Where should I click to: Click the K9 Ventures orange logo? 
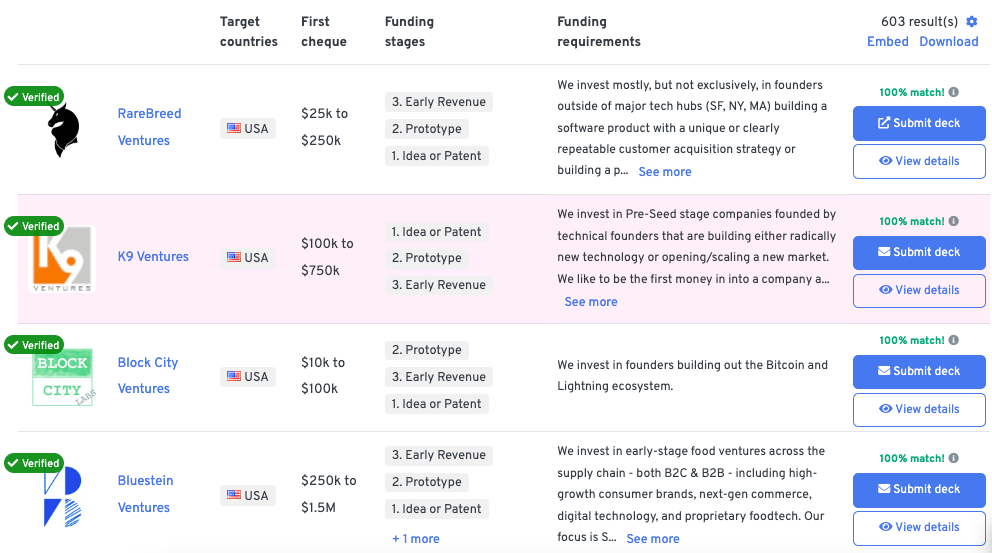[62, 259]
